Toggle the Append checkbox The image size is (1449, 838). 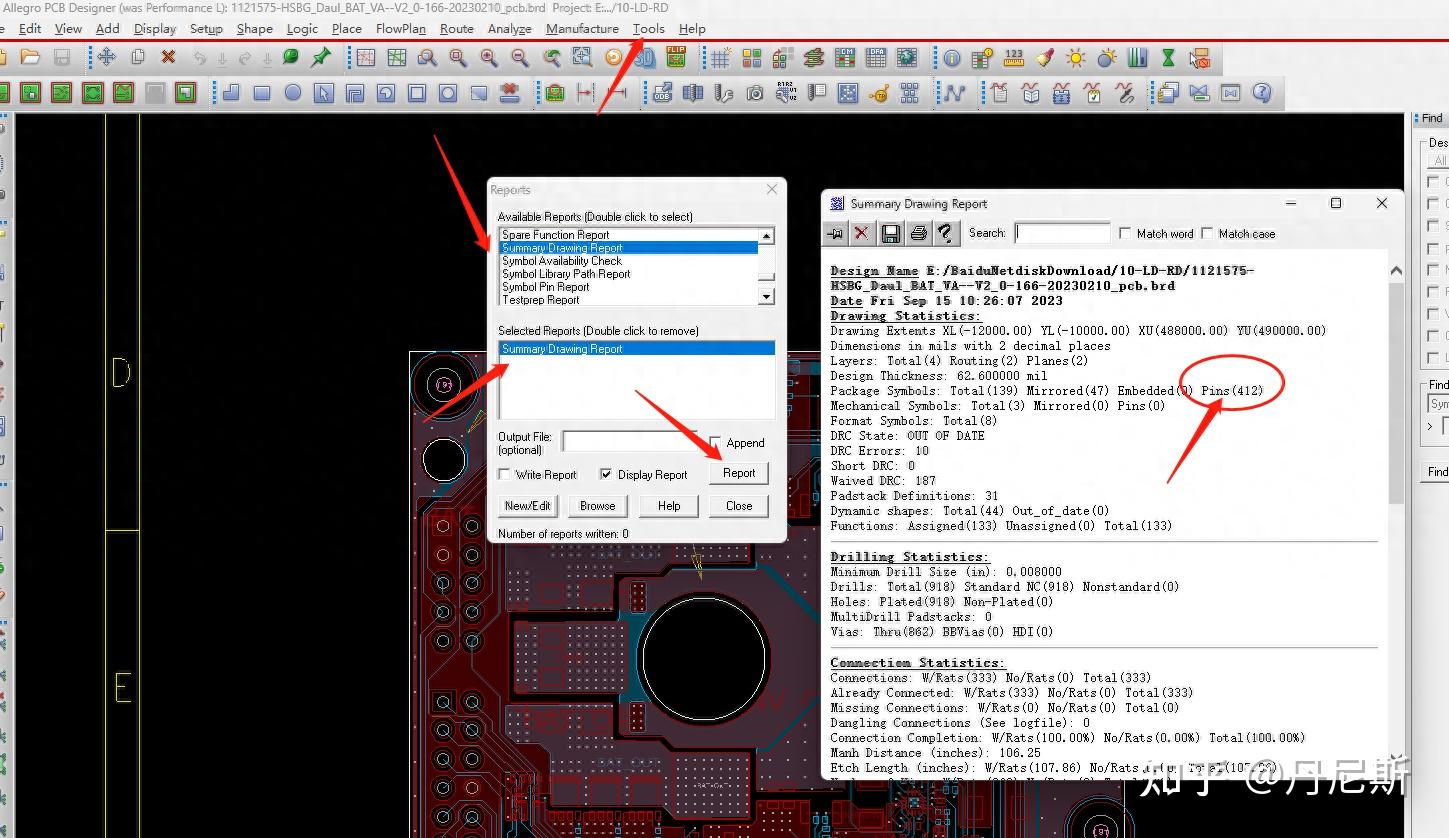pyautogui.click(x=715, y=442)
